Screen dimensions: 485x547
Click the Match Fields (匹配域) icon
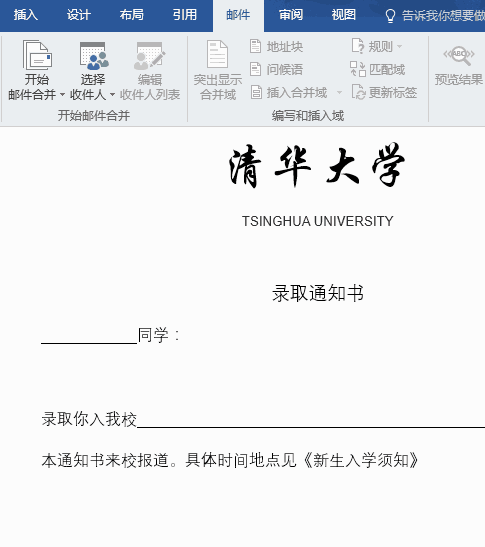358,69
